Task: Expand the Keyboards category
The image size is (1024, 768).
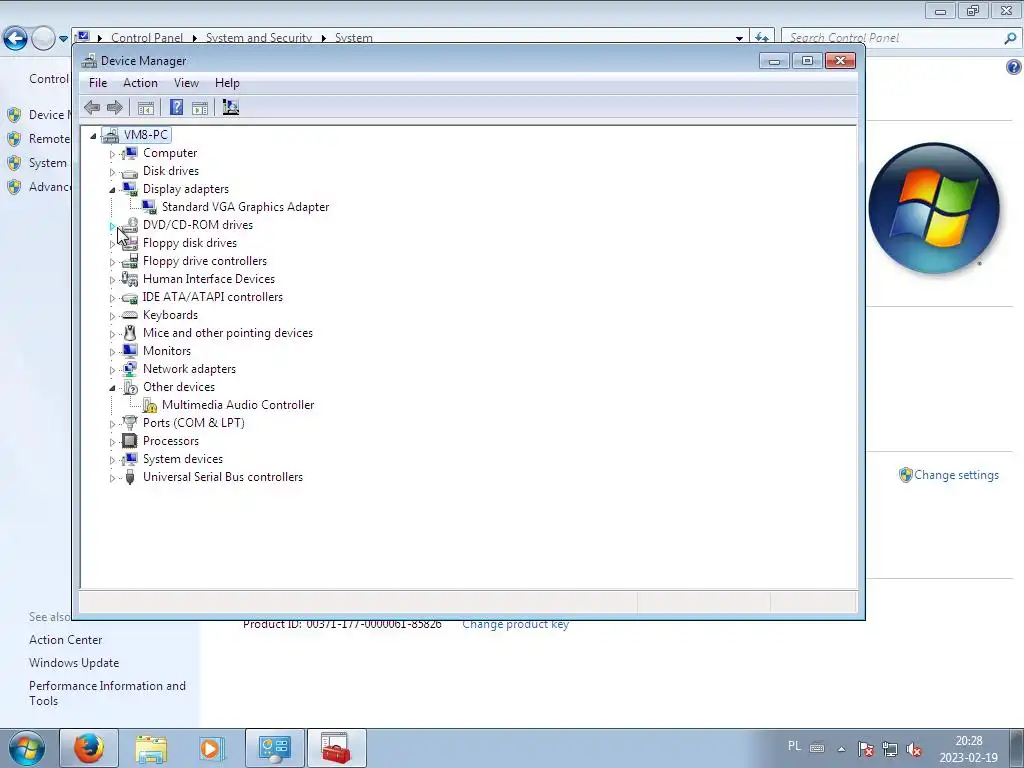Action: pyautogui.click(x=112, y=316)
